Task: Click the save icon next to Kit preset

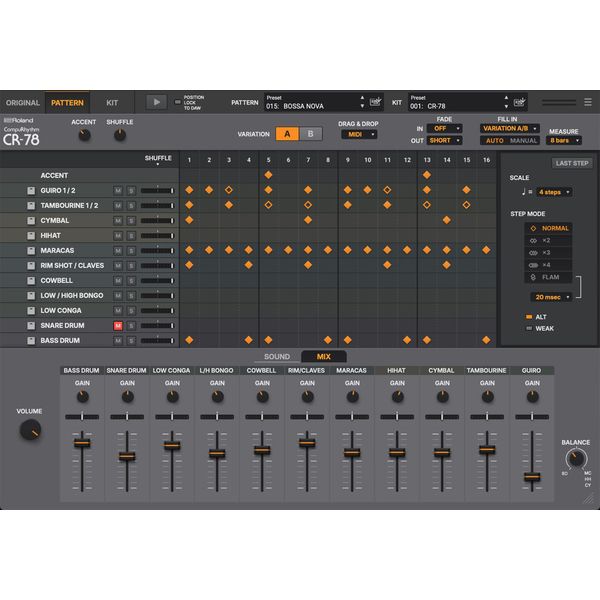Action: pos(520,102)
